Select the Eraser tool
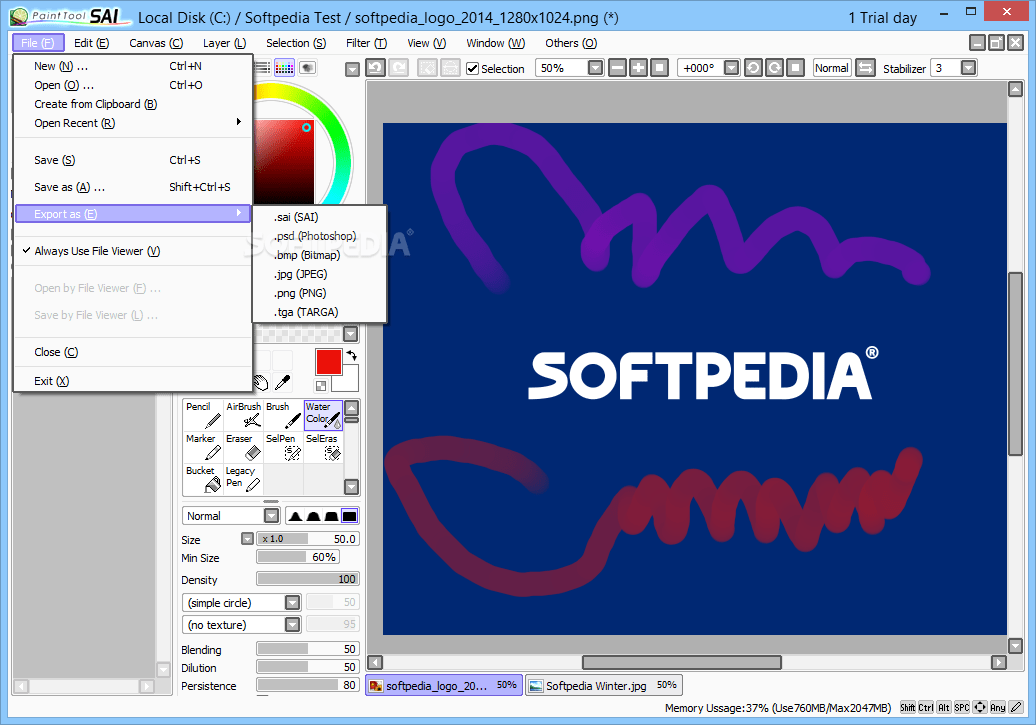The width and height of the screenshot is (1036, 725). point(243,447)
